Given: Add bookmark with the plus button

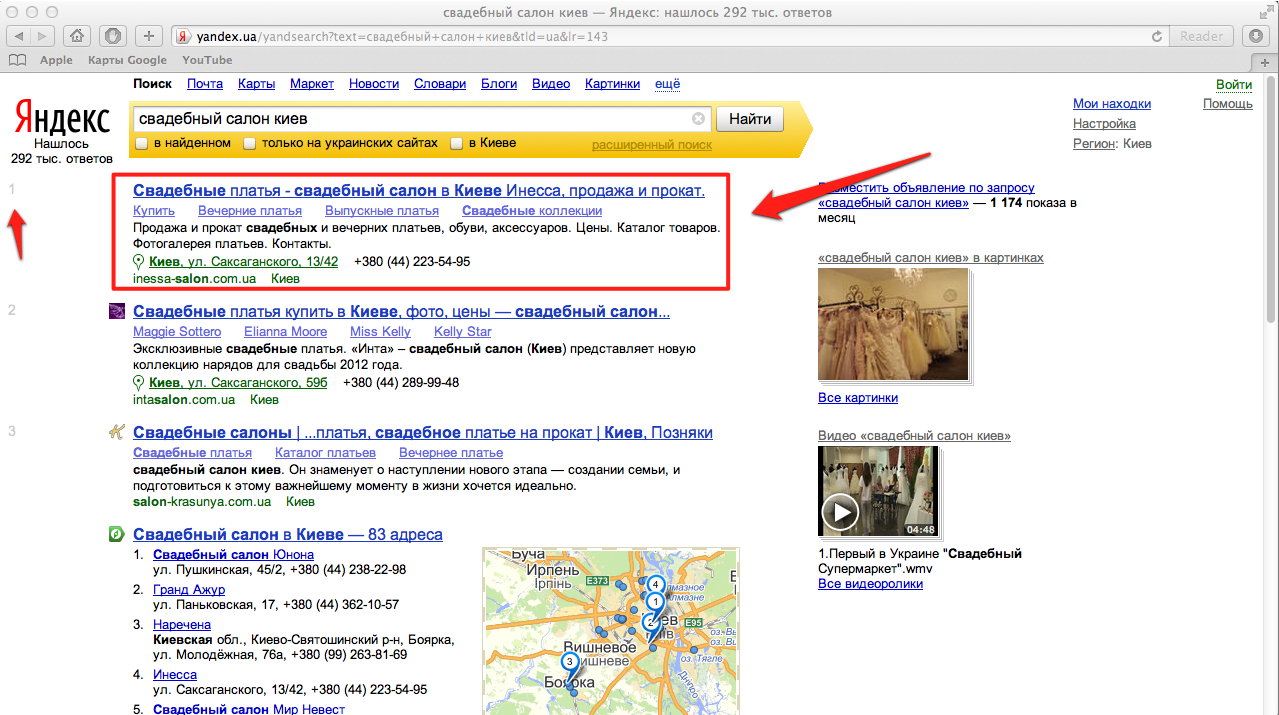Looking at the screenshot, I should pyautogui.click(x=148, y=36).
